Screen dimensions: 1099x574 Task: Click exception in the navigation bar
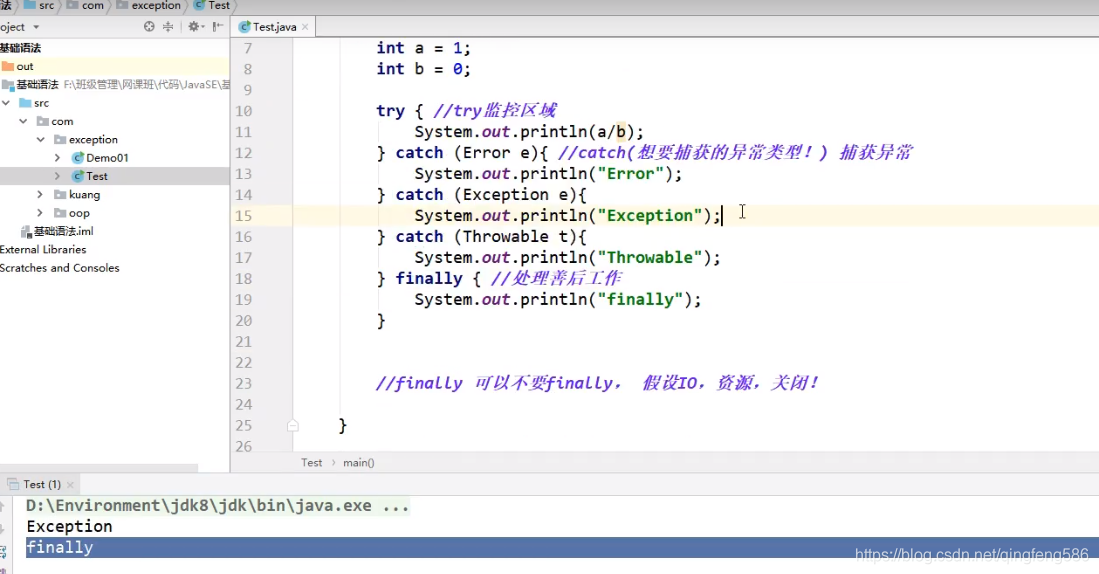click(149, 6)
